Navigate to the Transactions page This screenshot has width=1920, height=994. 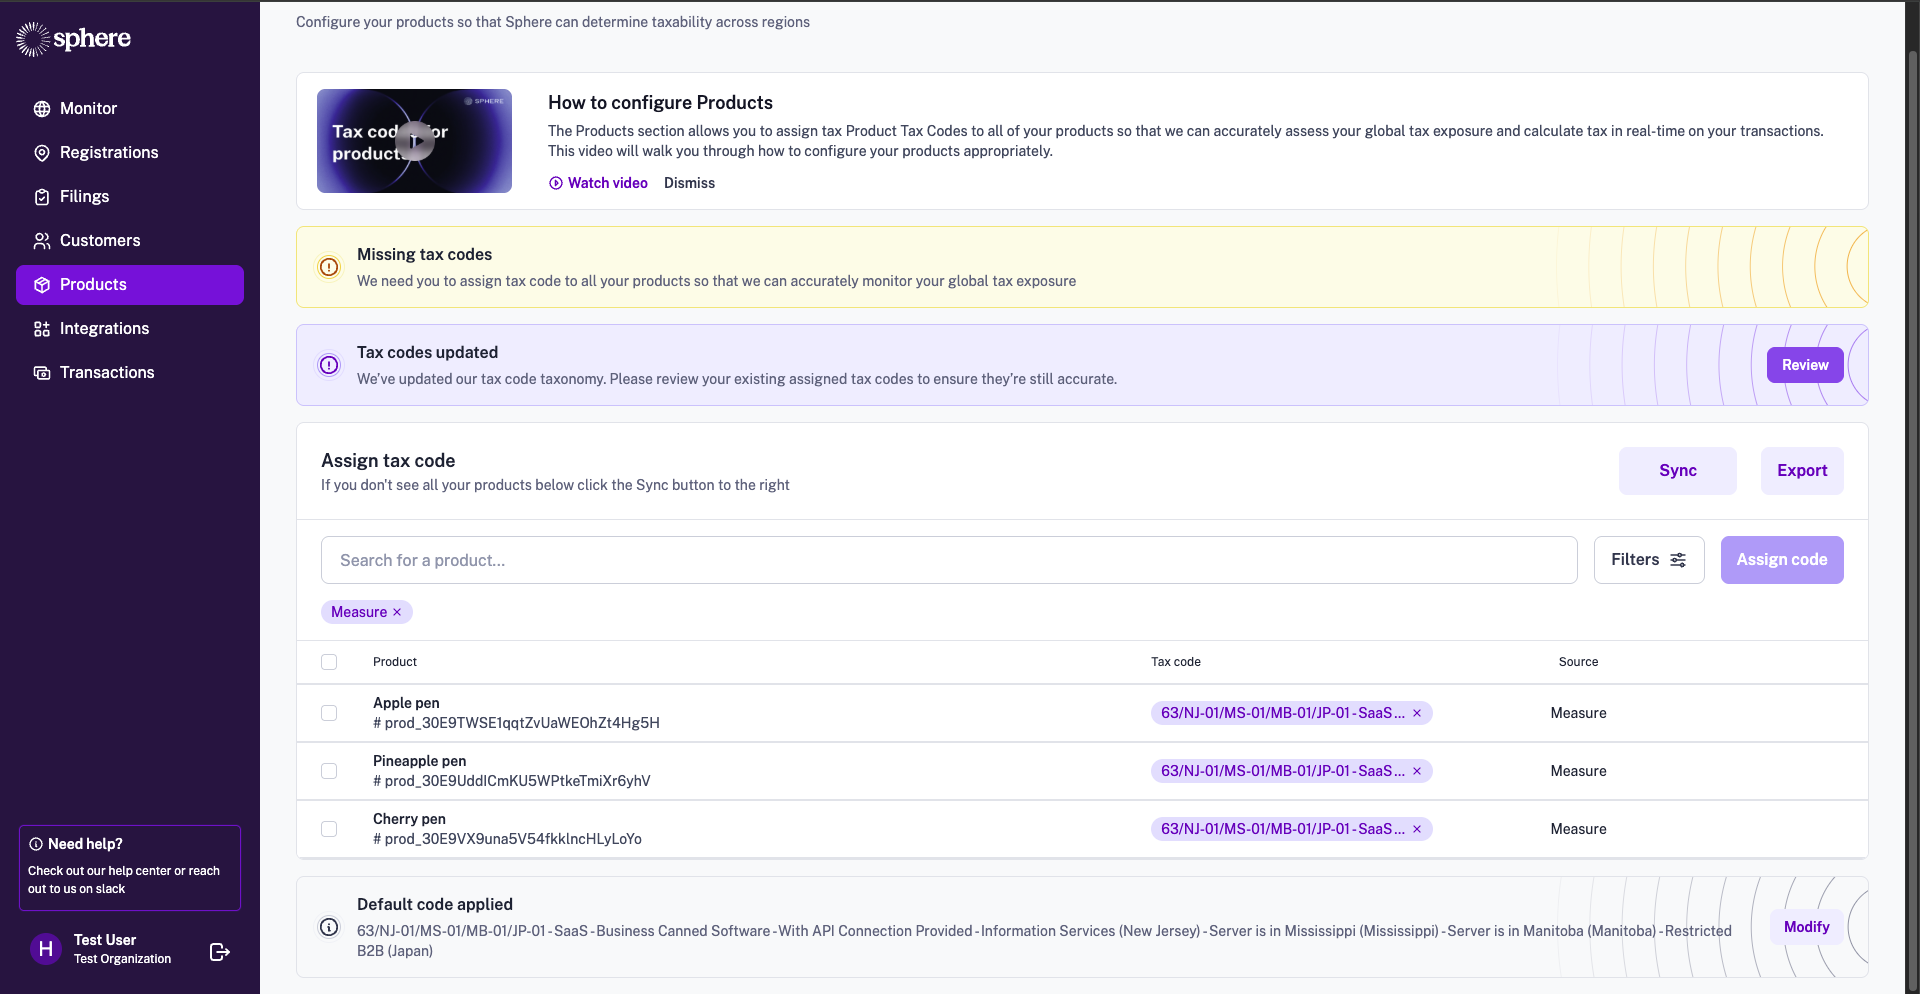pyautogui.click(x=107, y=373)
